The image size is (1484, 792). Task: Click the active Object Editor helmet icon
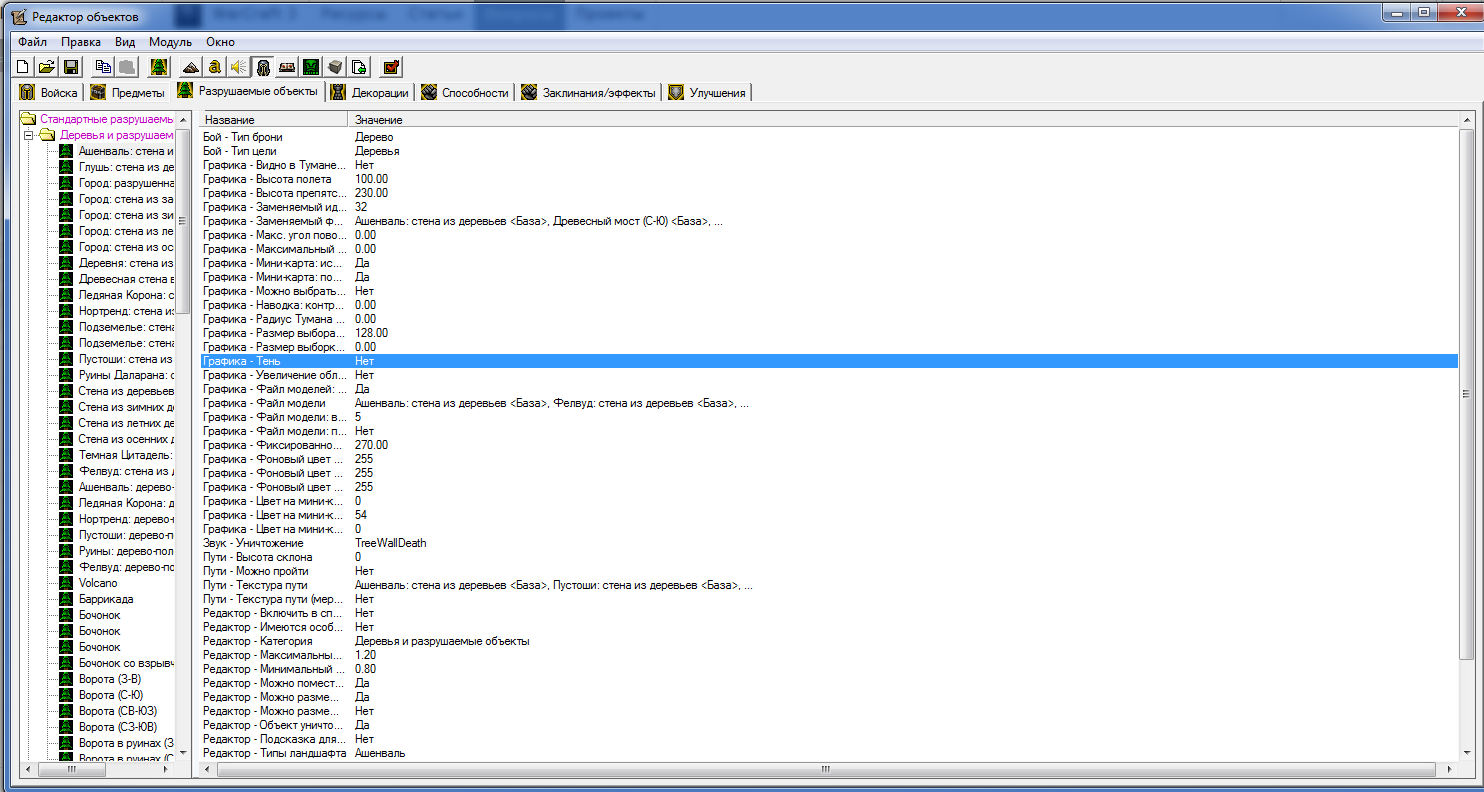(262, 67)
